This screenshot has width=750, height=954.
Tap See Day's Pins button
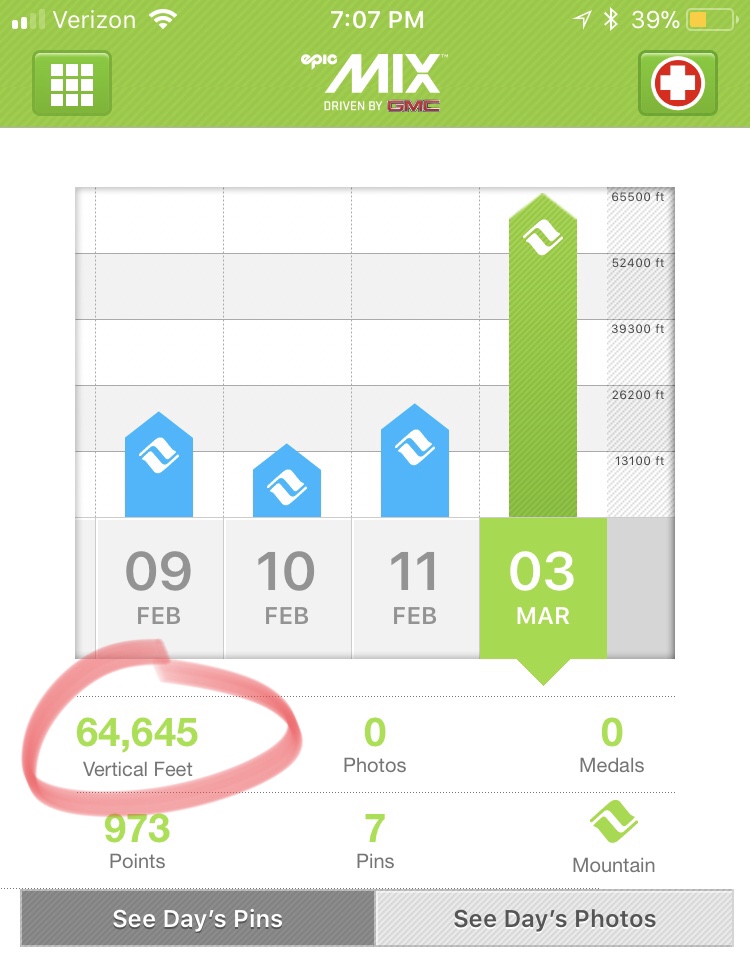[198, 919]
